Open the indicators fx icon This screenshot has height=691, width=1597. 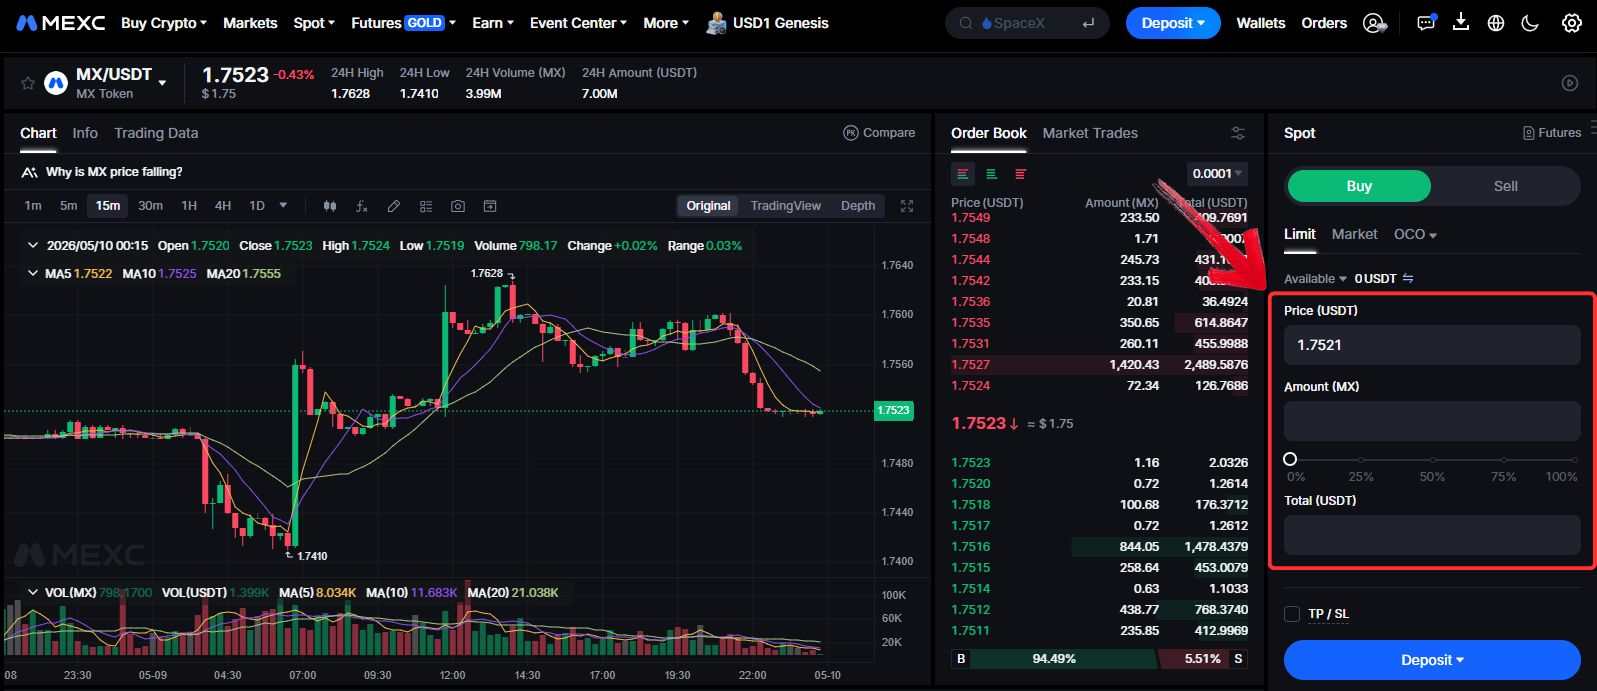click(362, 206)
